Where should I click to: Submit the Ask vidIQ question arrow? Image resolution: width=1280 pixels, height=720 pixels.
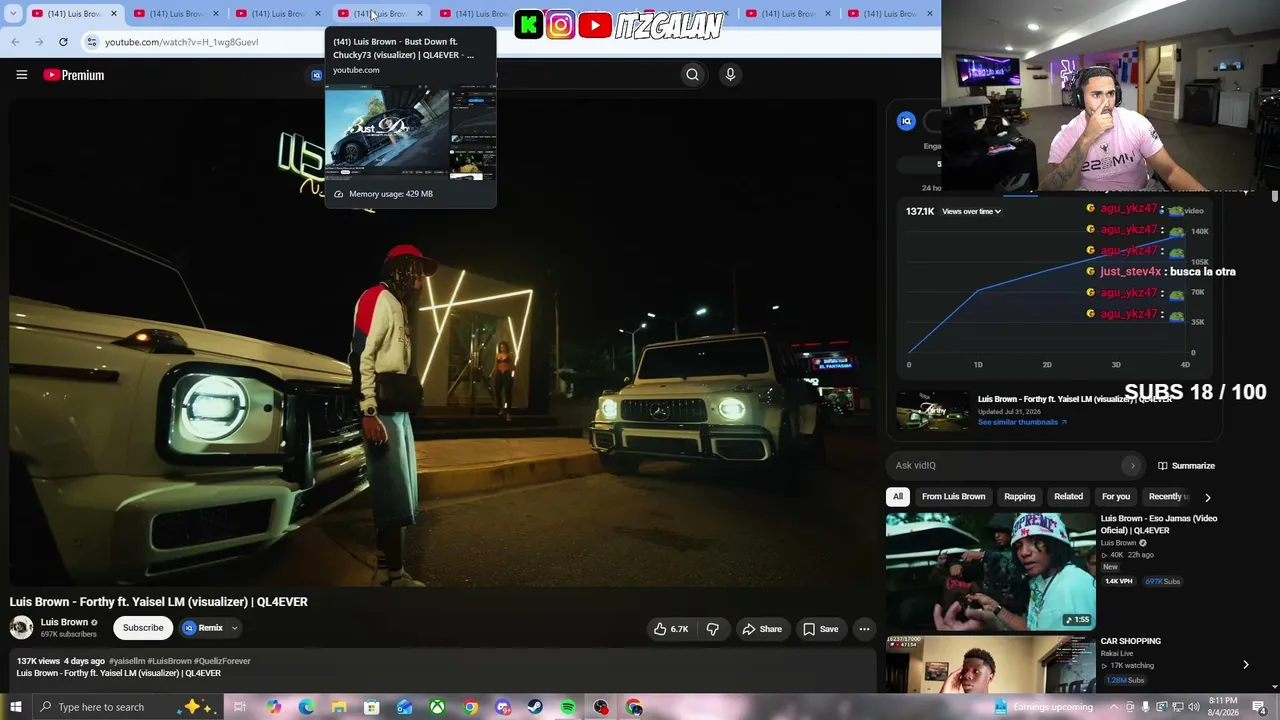pyautogui.click(x=1132, y=465)
